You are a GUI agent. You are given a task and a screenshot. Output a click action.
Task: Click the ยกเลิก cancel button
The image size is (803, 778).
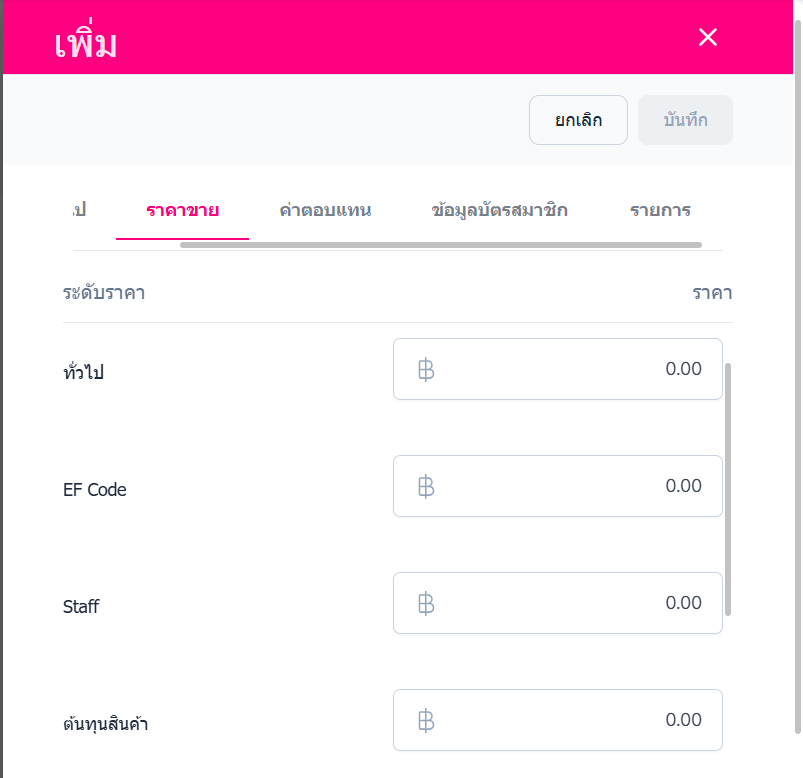click(x=578, y=120)
